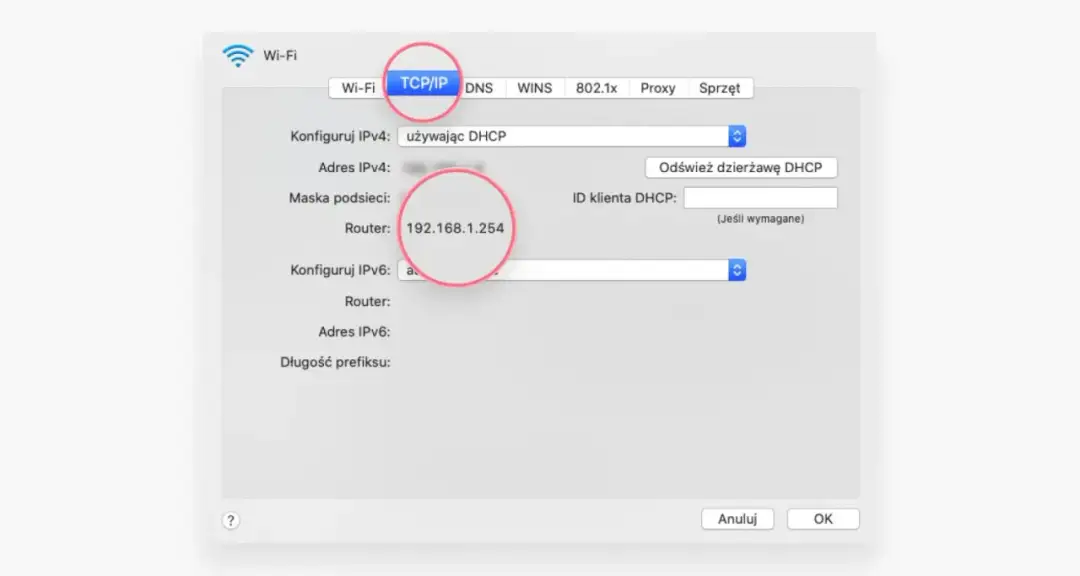Confirm settings with the OK button

click(x=823, y=519)
